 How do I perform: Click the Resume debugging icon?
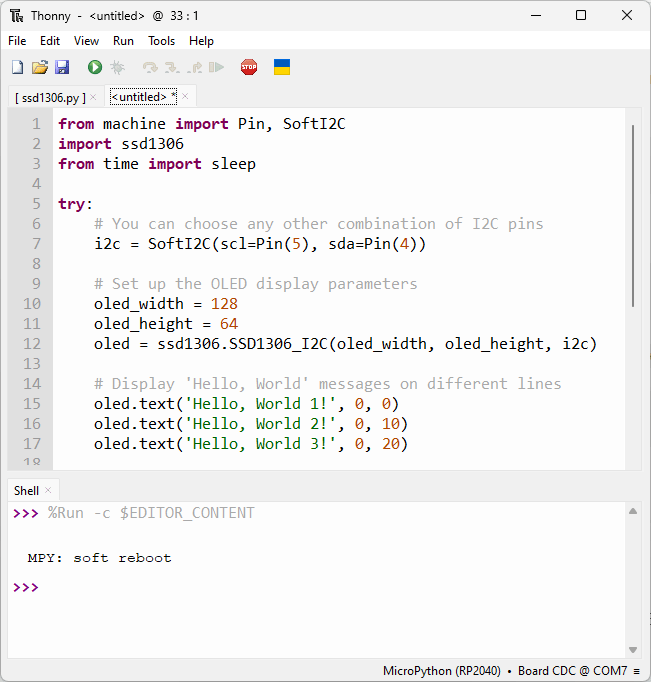coord(216,67)
